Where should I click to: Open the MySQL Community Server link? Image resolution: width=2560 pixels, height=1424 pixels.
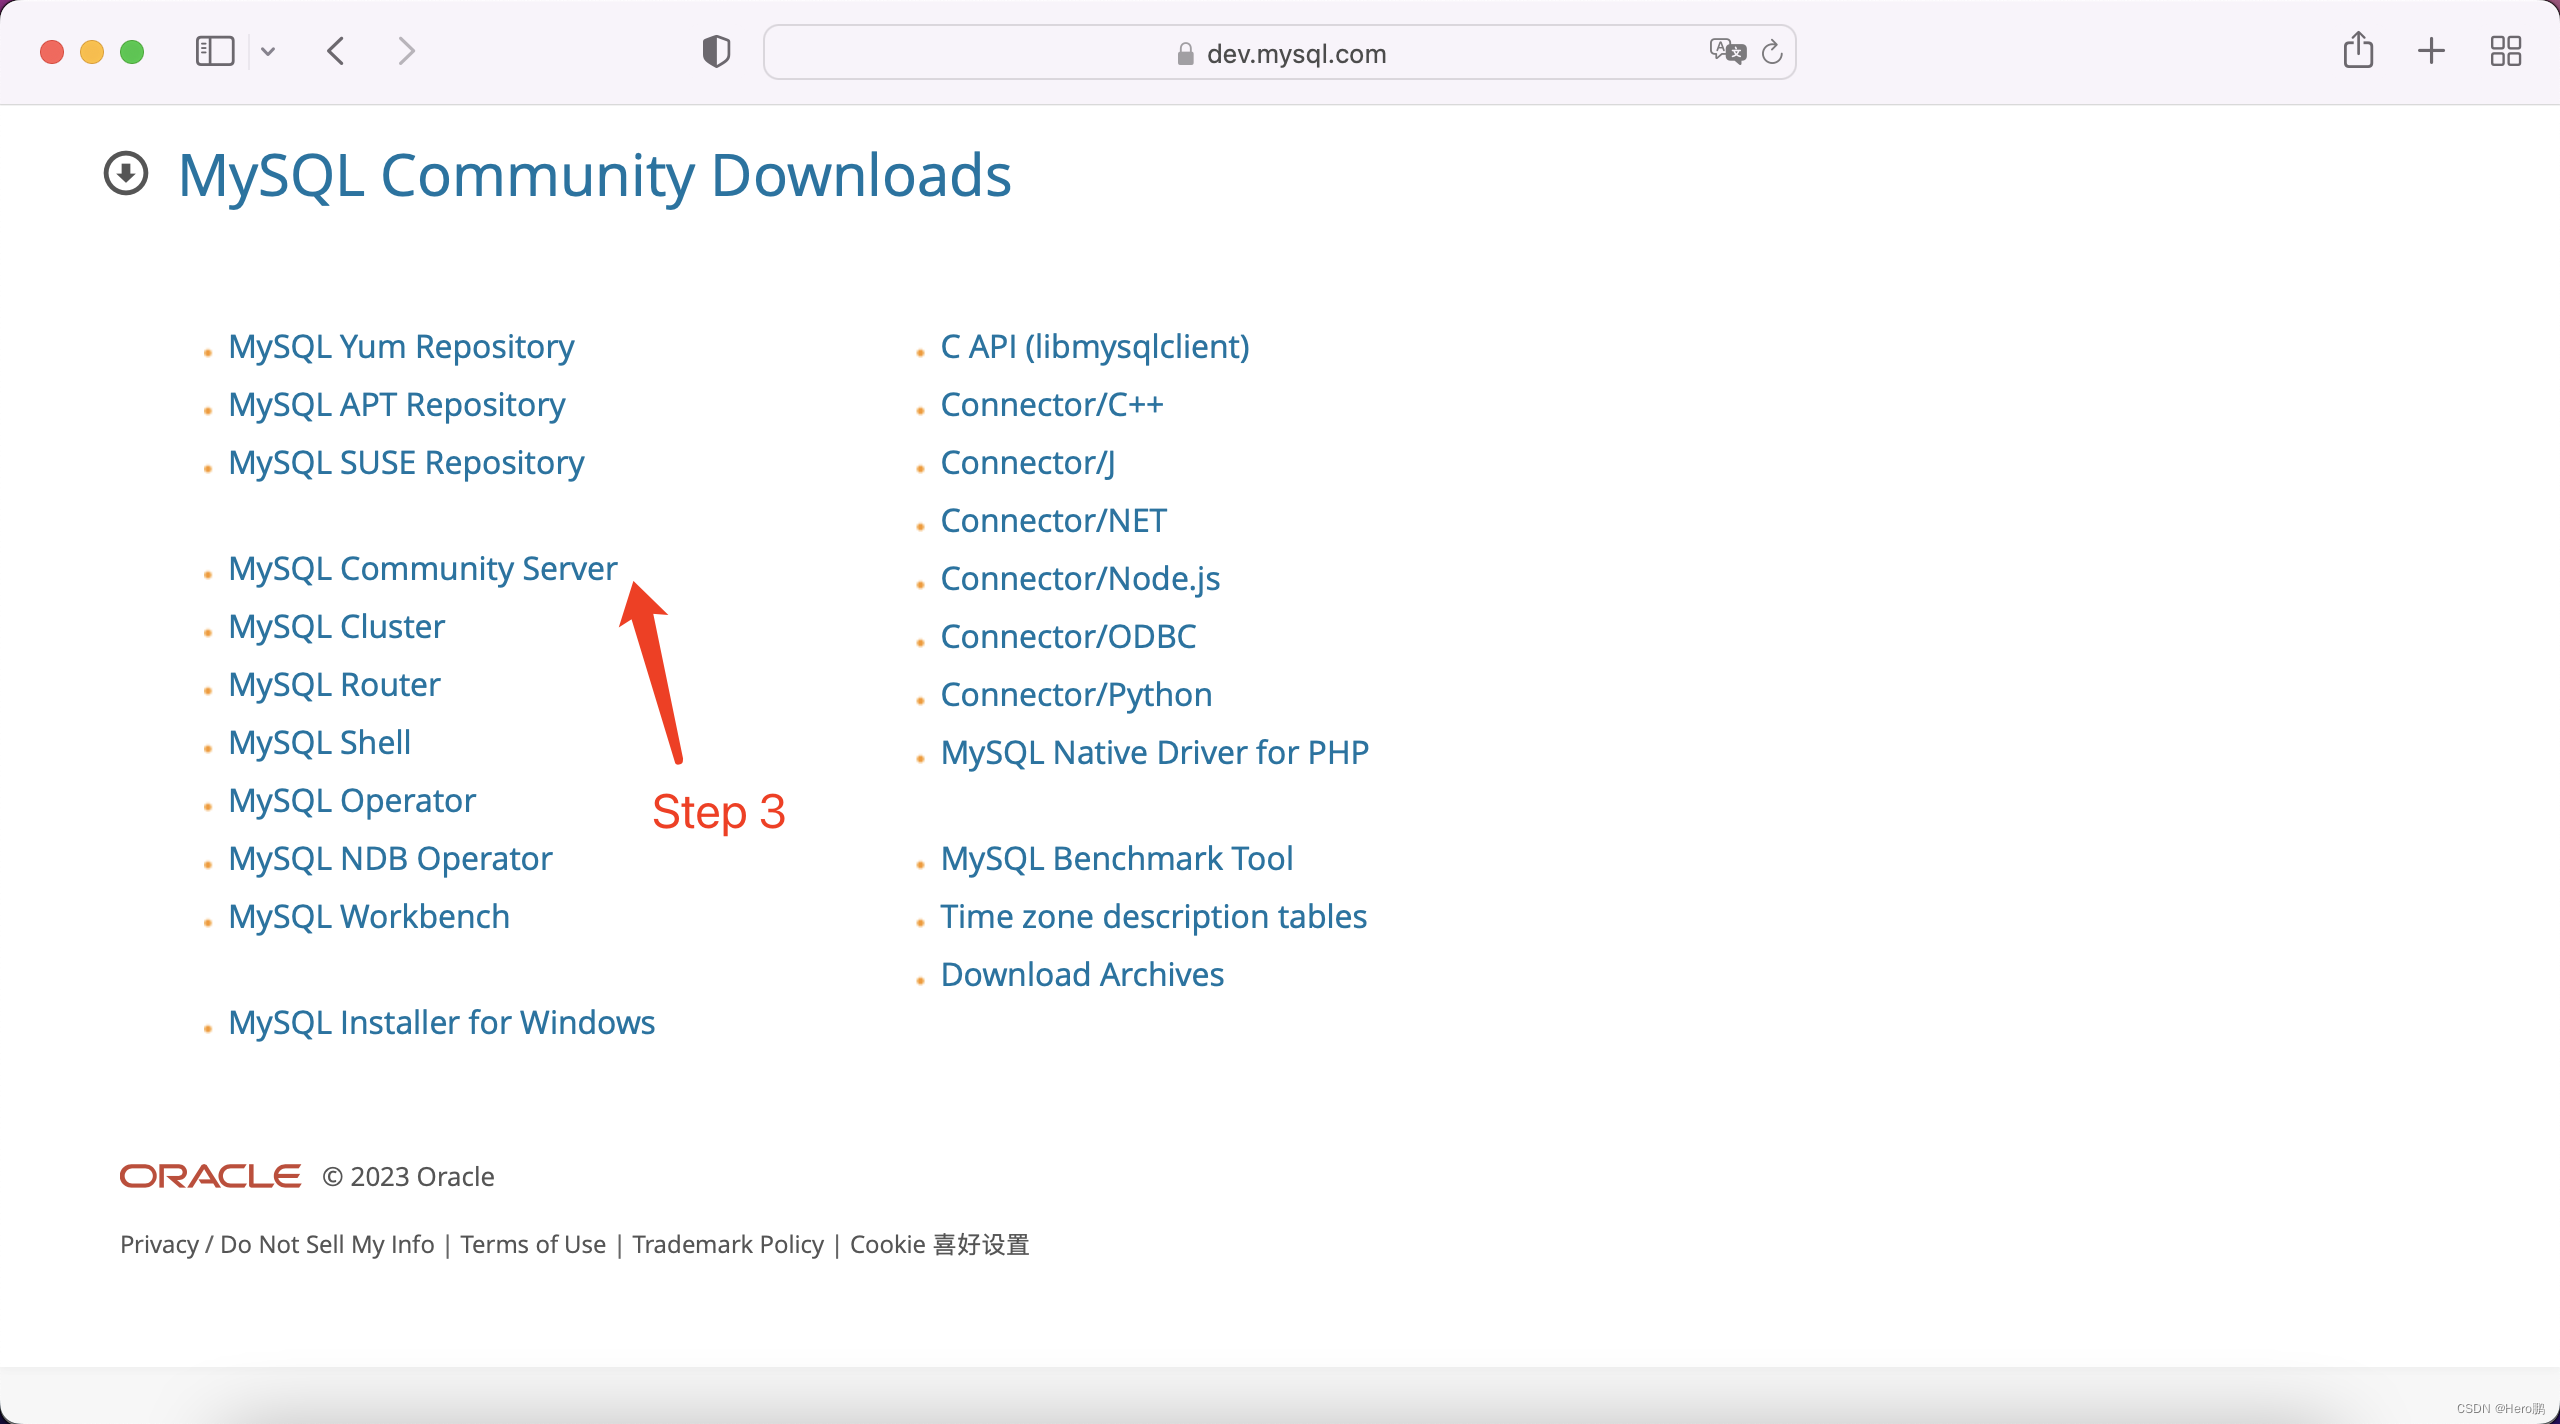(422, 568)
